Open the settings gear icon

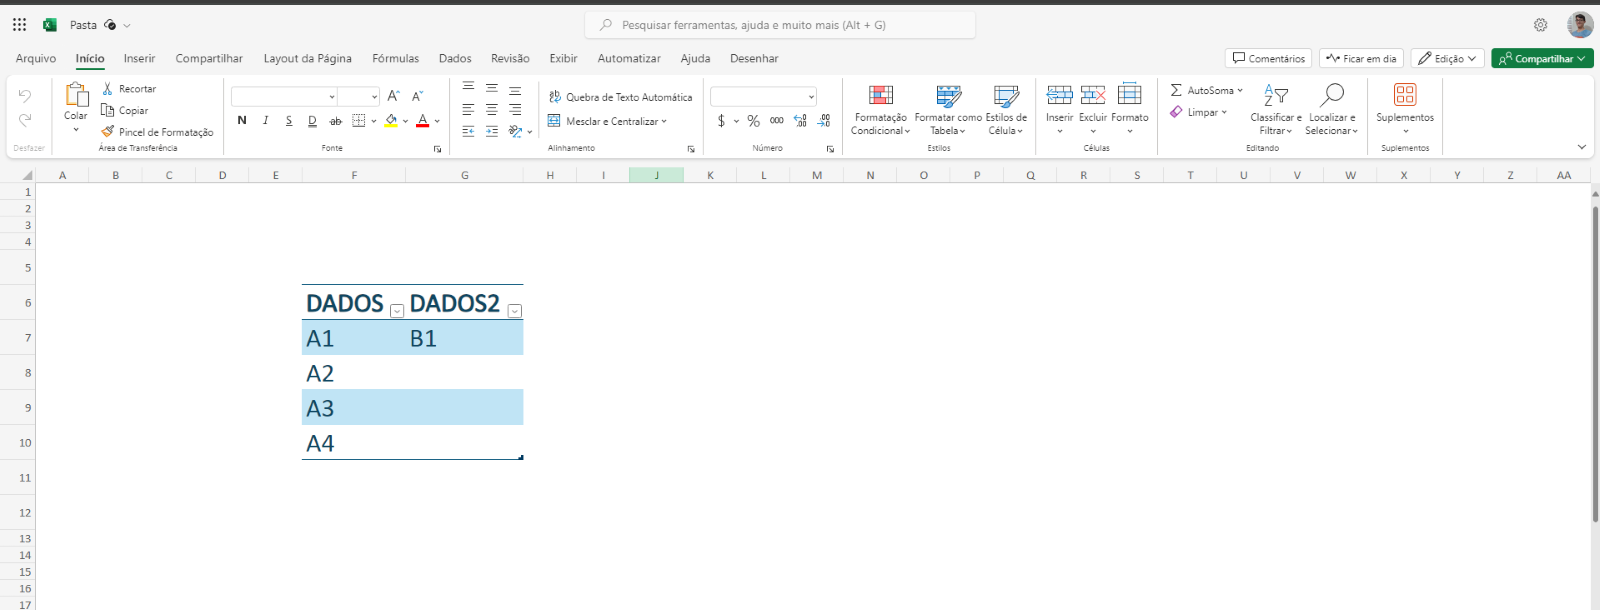click(1540, 25)
